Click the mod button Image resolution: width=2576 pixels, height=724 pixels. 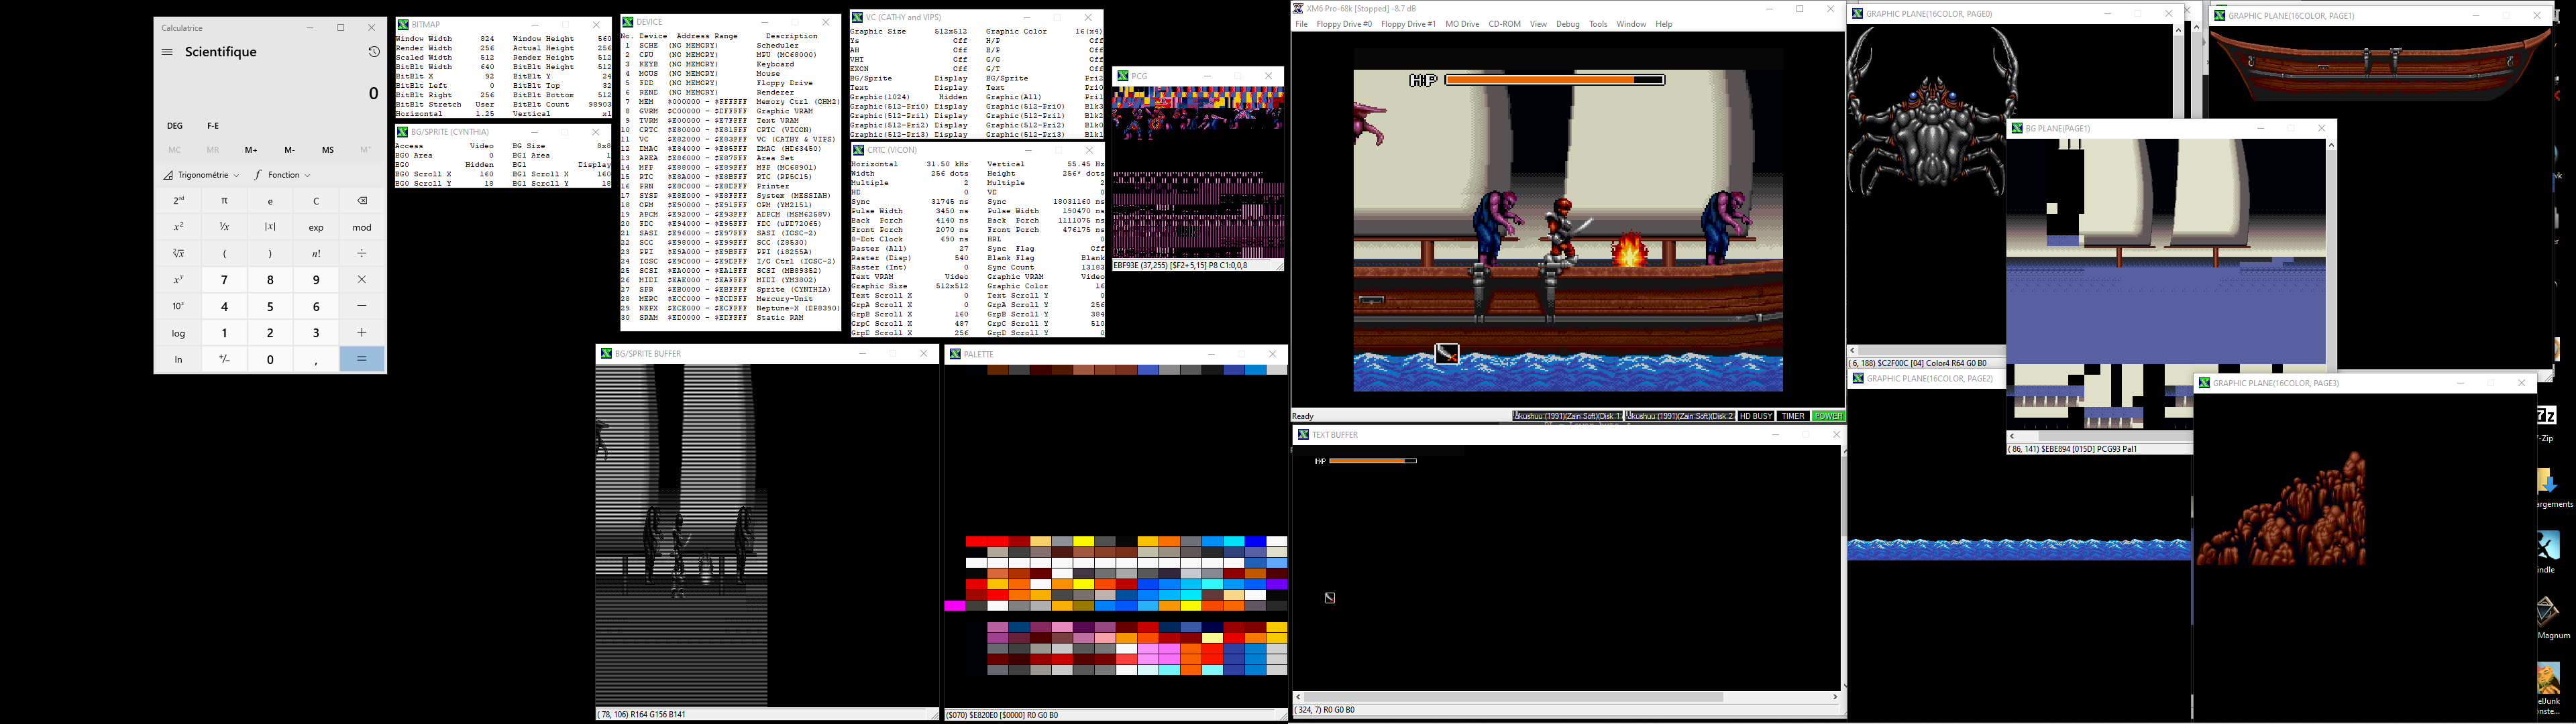pos(362,227)
